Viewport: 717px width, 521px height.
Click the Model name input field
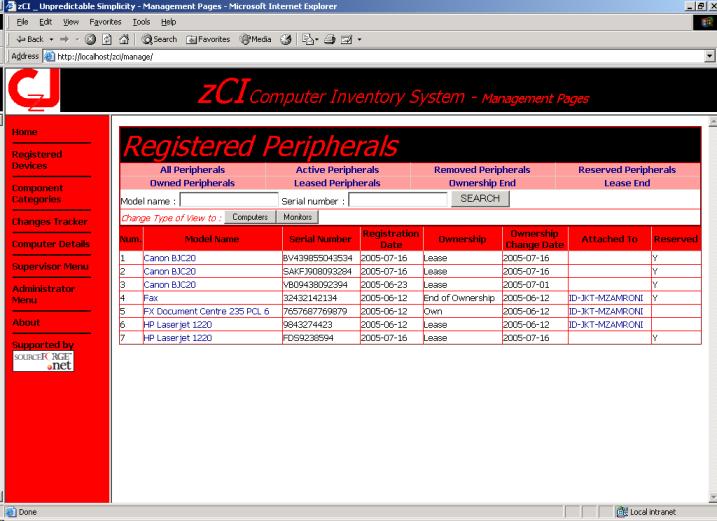coord(229,200)
